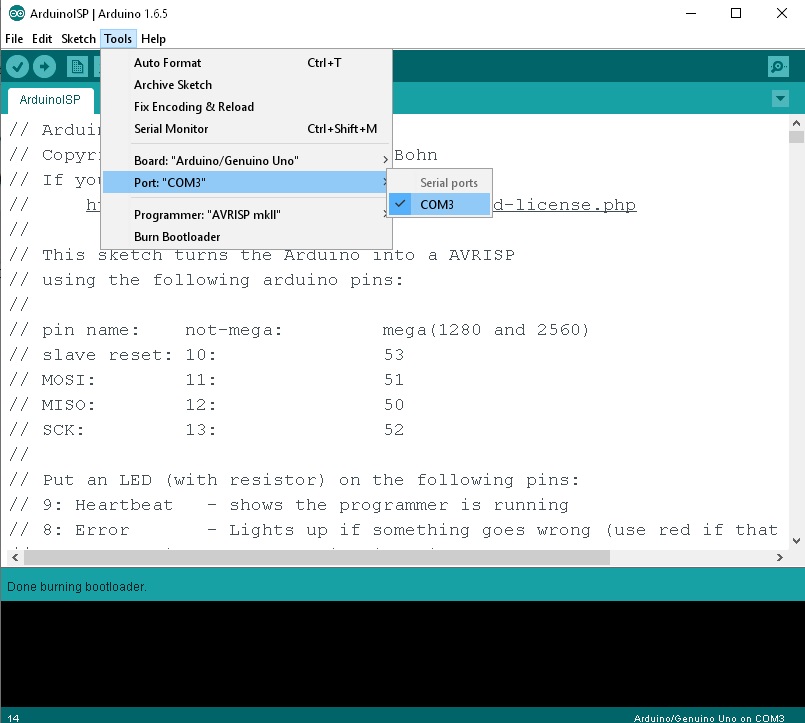Open Serial Monitor from Tools menu
Viewport: 805px width, 723px height.
pos(246,129)
